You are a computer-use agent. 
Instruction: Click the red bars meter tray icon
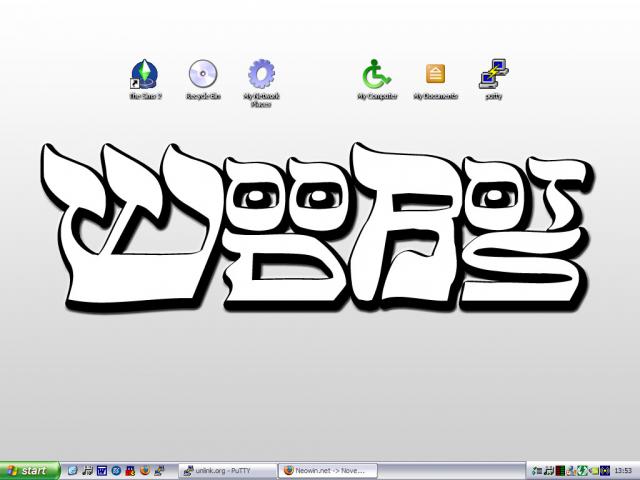tap(560, 471)
